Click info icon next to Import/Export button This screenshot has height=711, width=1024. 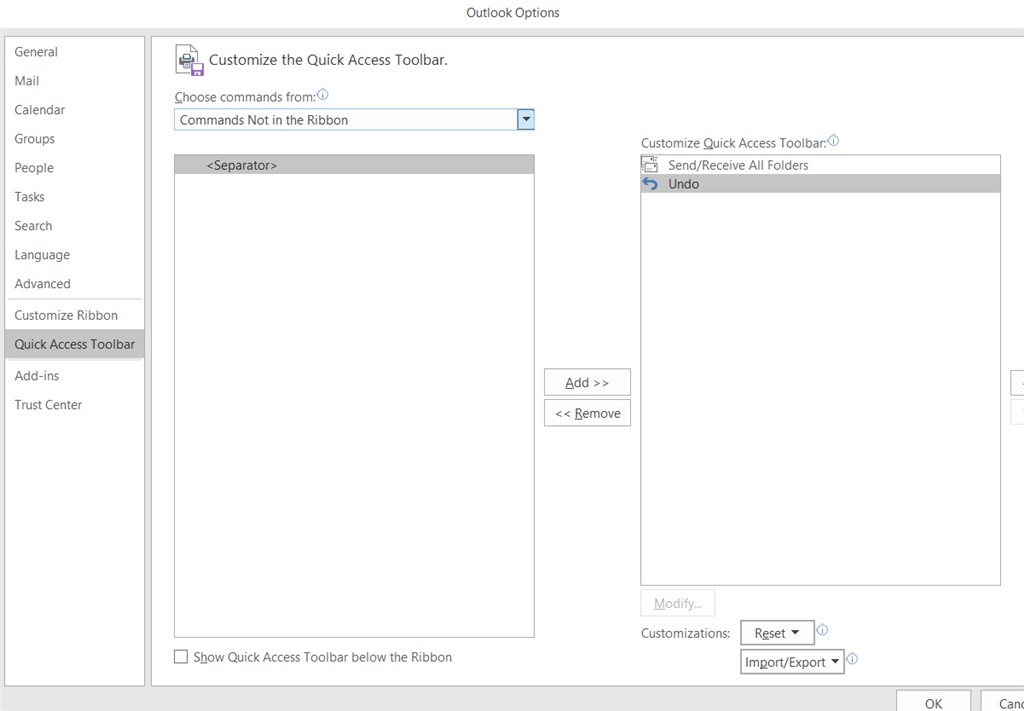click(852, 659)
